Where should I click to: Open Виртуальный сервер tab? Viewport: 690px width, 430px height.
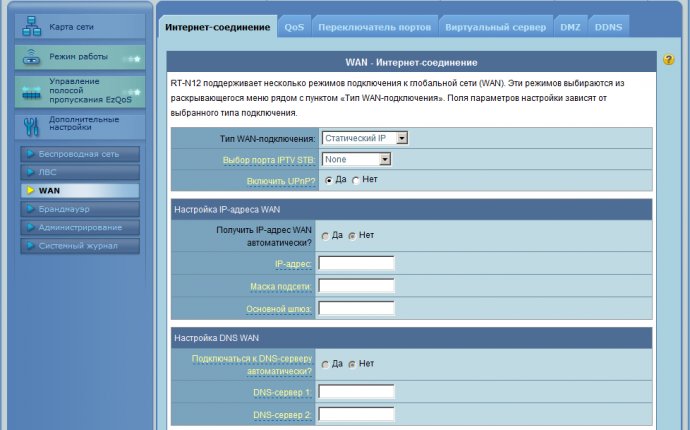pos(495,27)
